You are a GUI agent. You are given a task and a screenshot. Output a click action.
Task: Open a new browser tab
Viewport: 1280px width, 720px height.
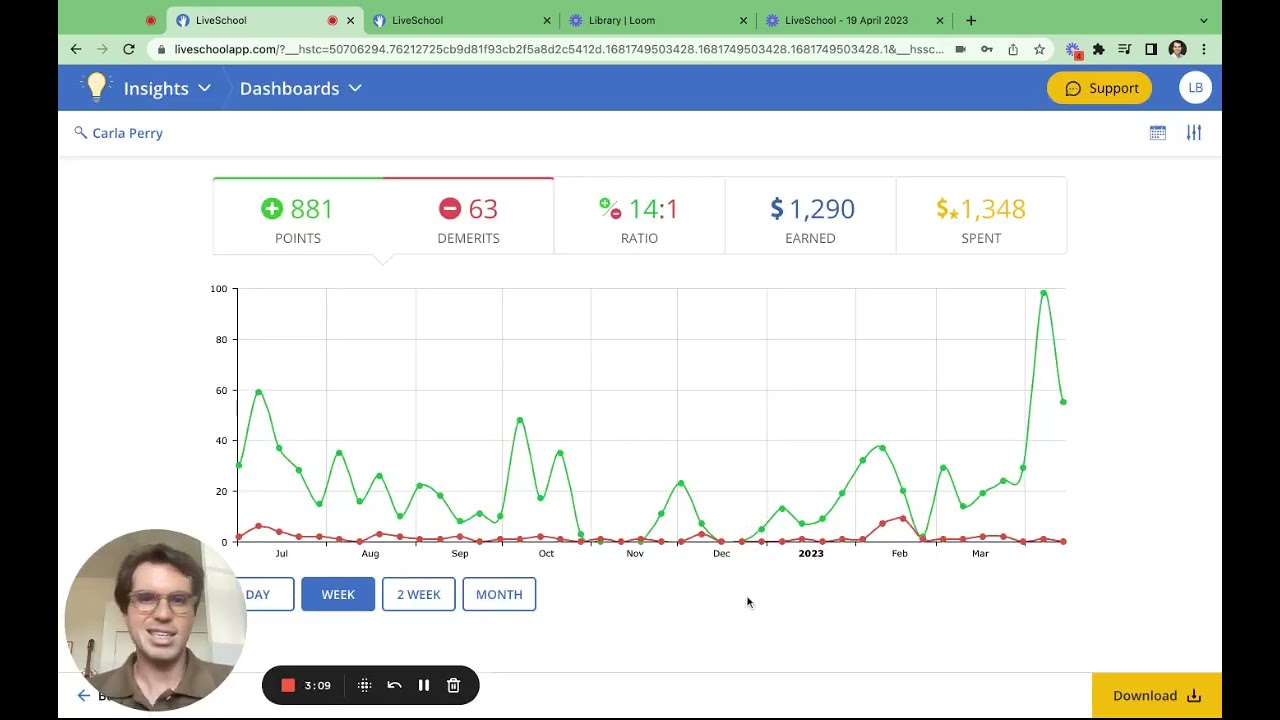click(x=971, y=20)
